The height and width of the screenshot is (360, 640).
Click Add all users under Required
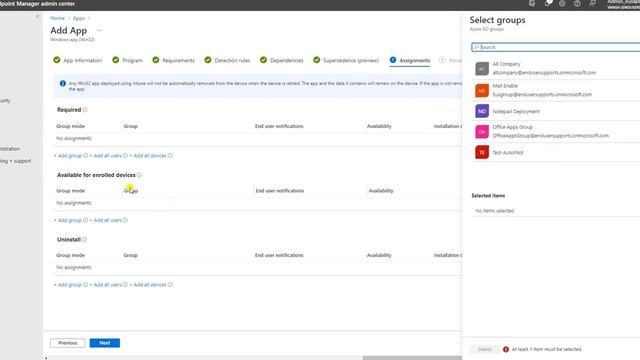106,156
